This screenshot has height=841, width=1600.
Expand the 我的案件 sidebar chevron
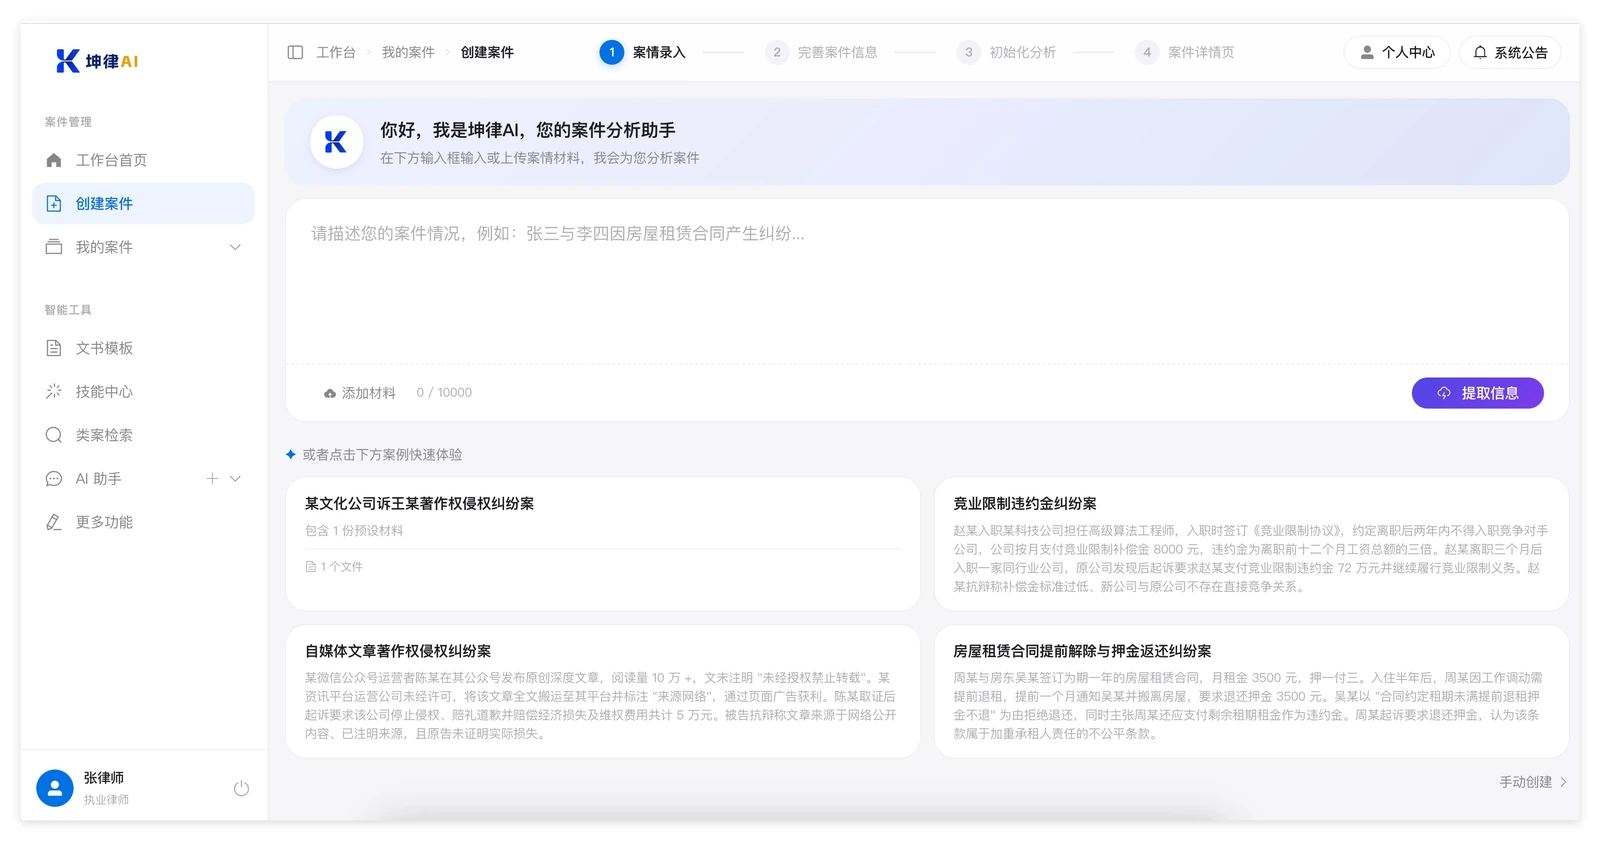click(x=235, y=247)
